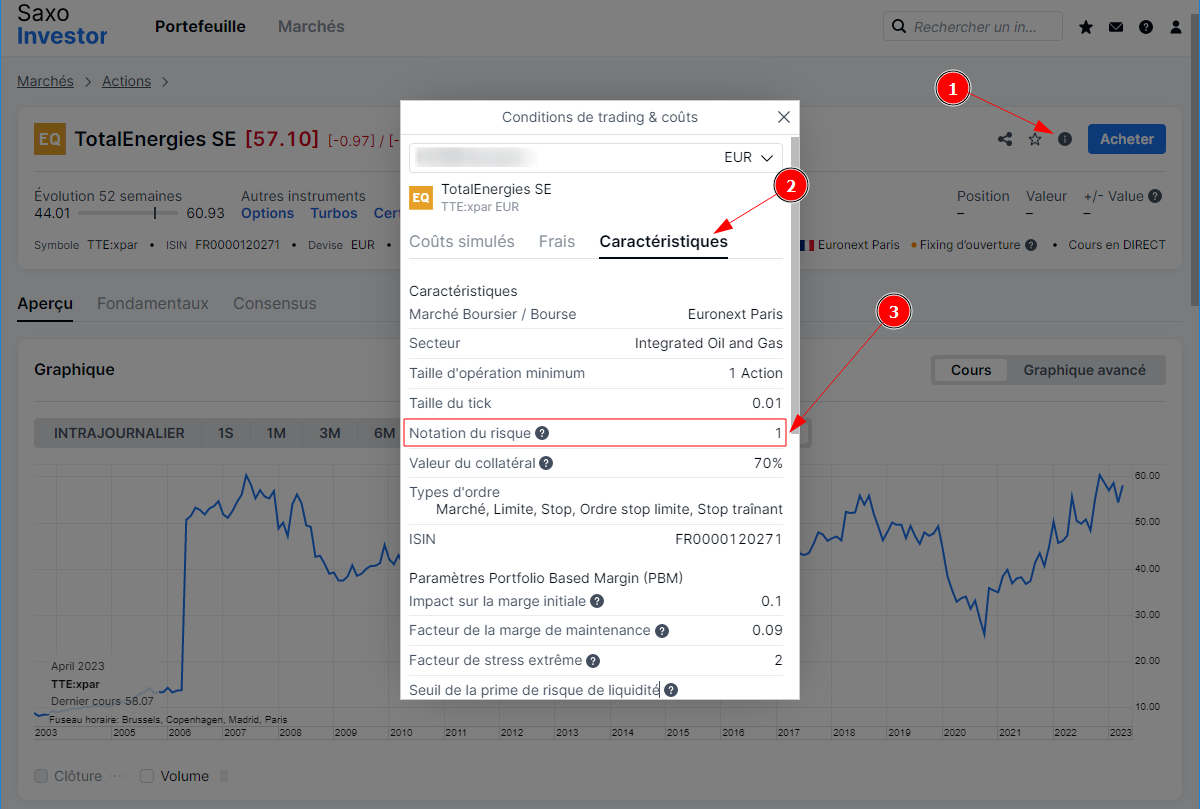Click help icon next to Notation du risque

[x=542, y=433]
